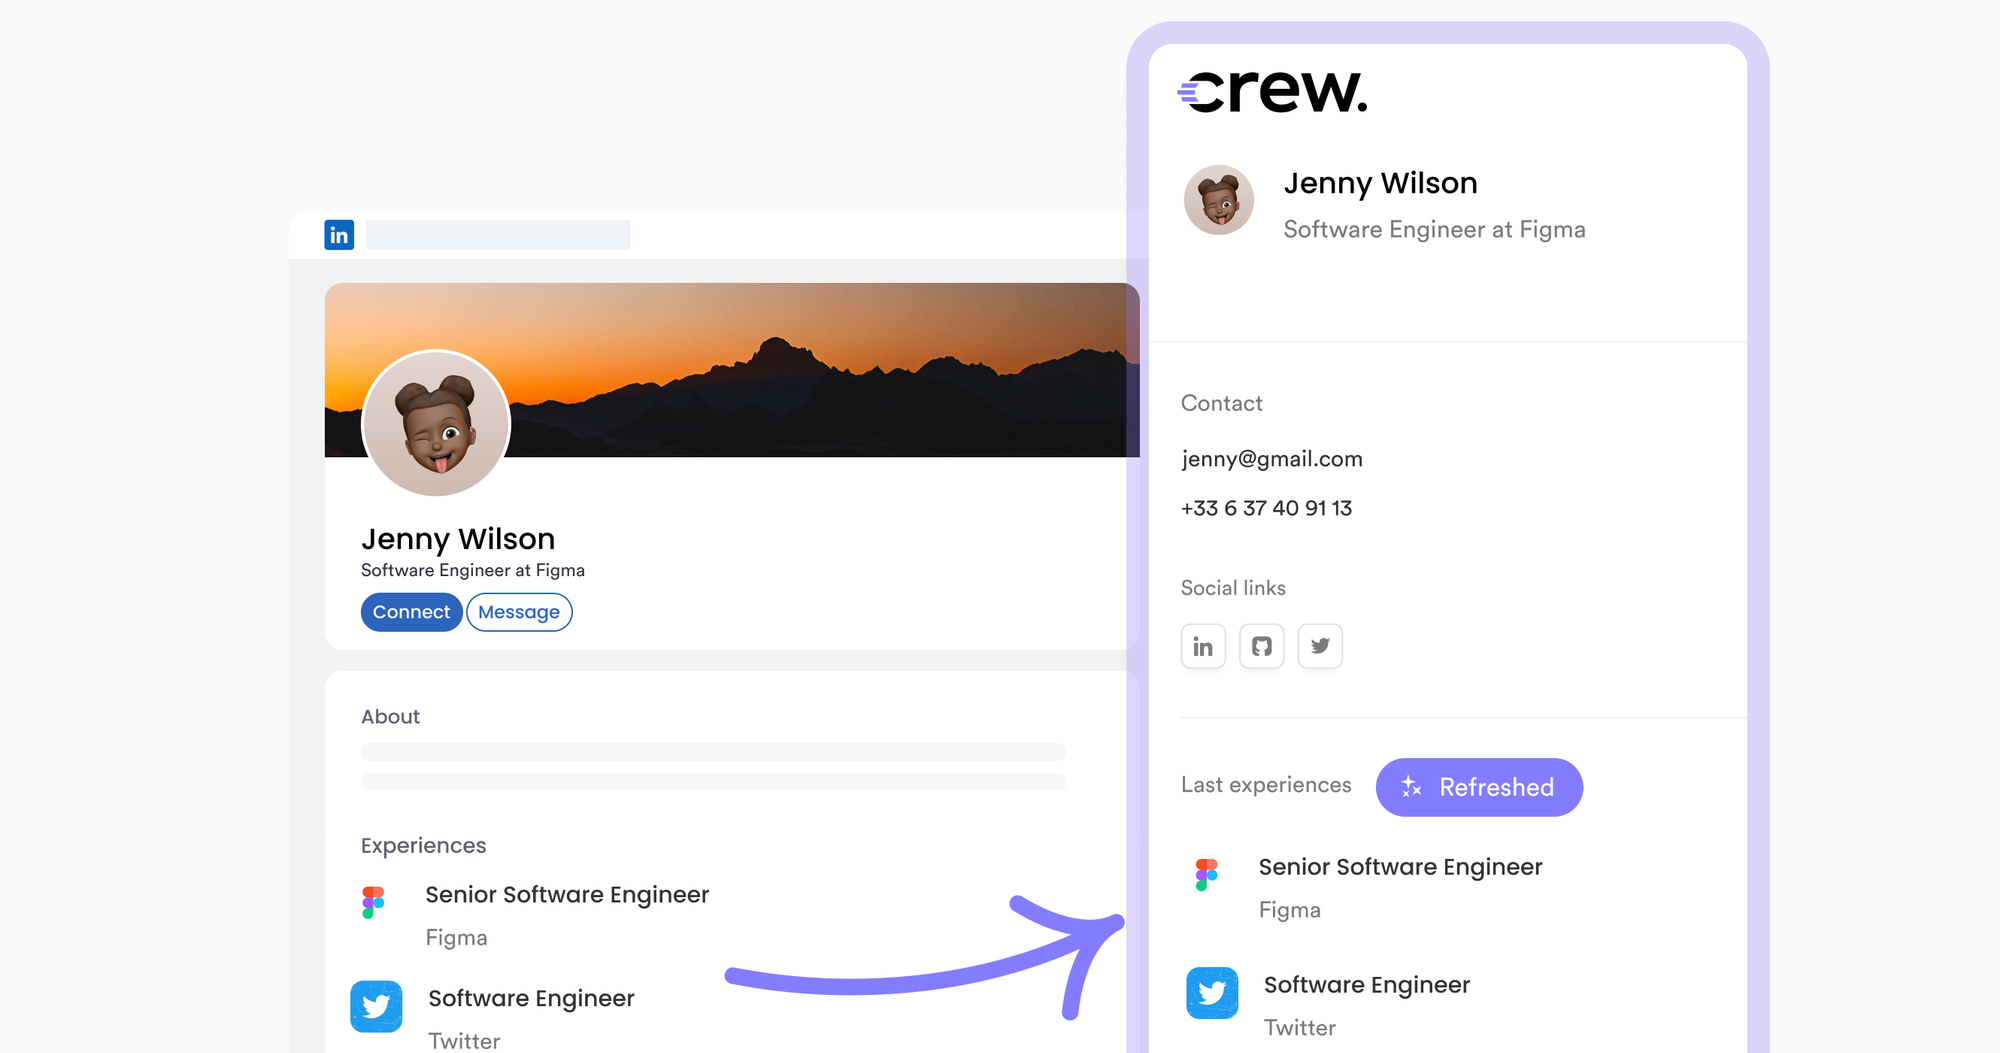Click the Contact heading in crew panel
This screenshot has height=1053, width=2000.
pos(1221,403)
